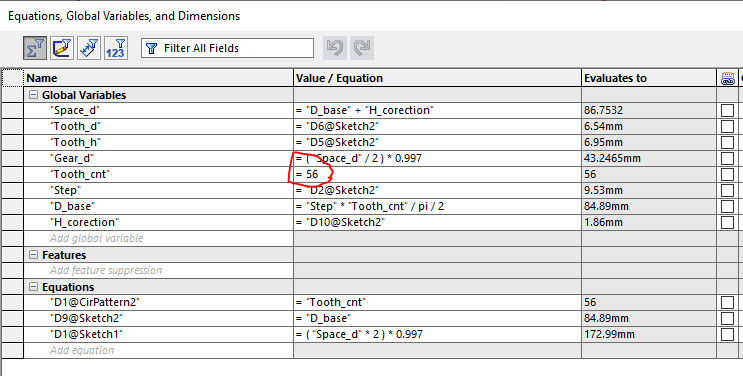
Task: Click the undo arrow icon
Action: click(x=335, y=48)
